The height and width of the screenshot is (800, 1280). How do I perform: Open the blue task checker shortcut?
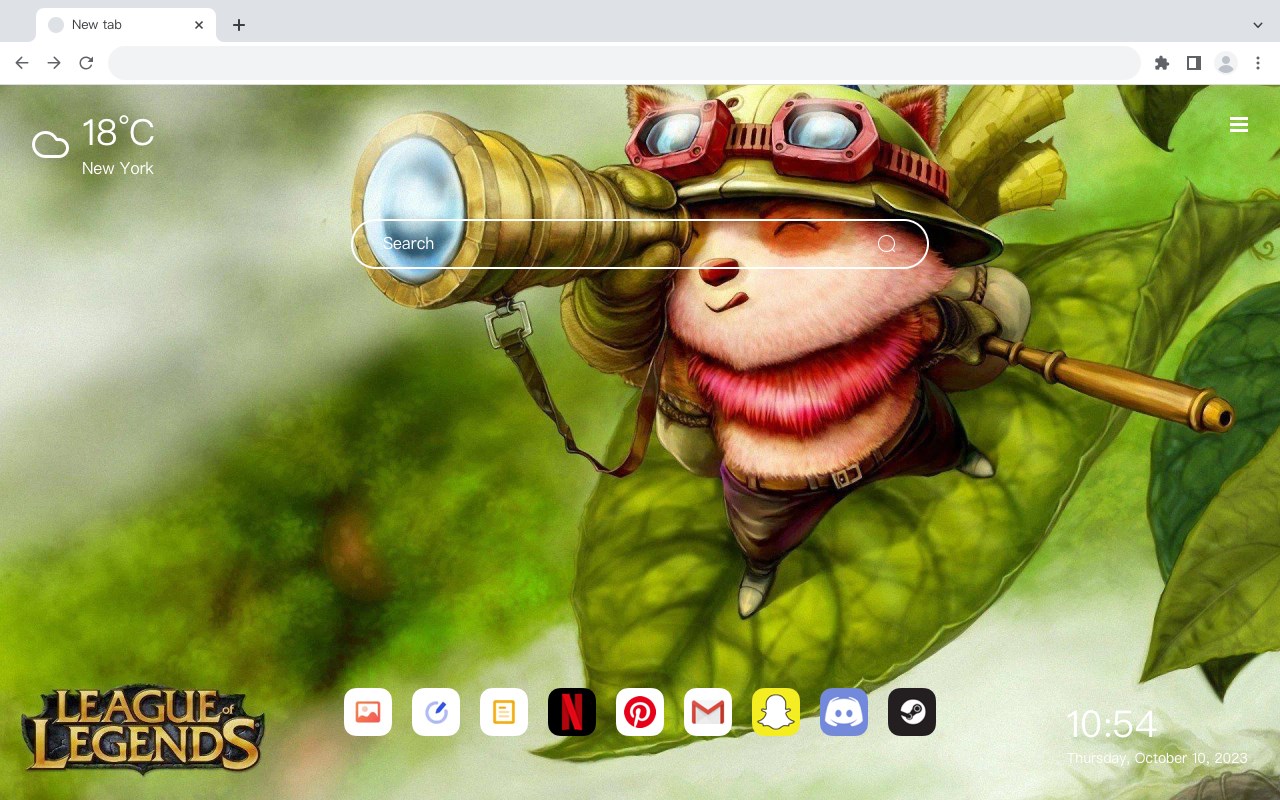(x=436, y=712)
